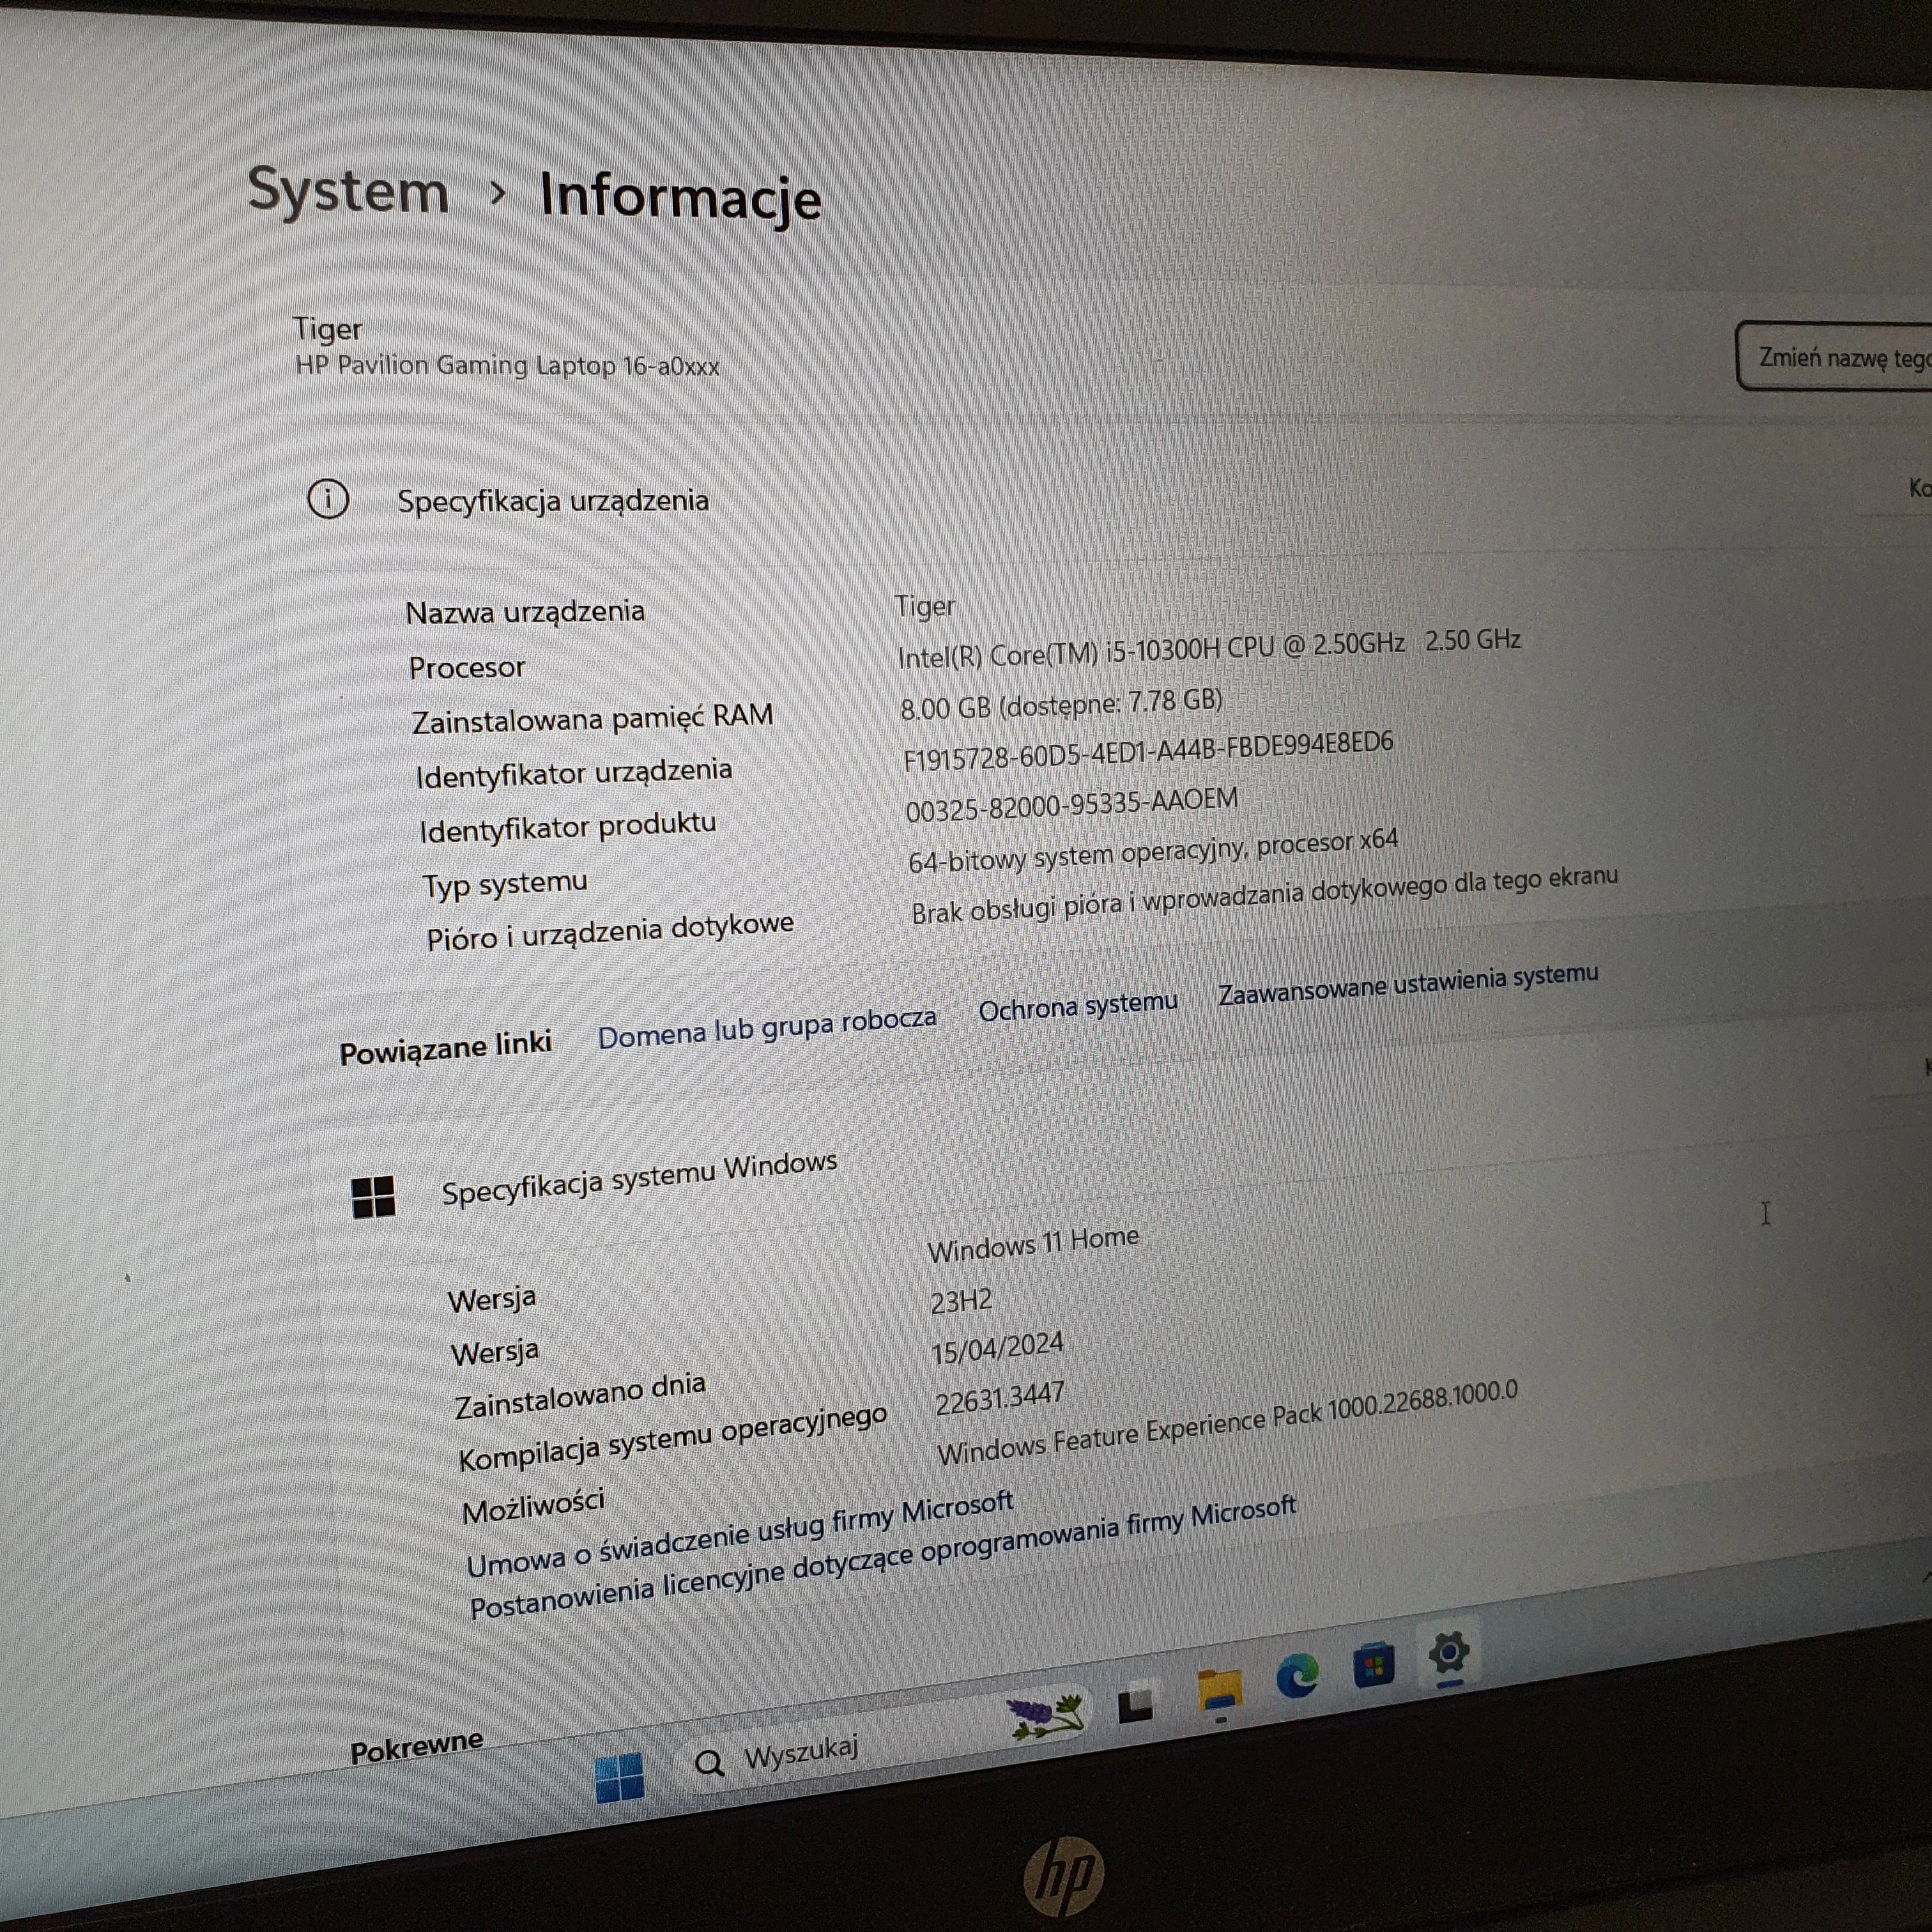
Task: Click the Intel Core i5-10300H processor value
Action: (x=1209, y=648)
